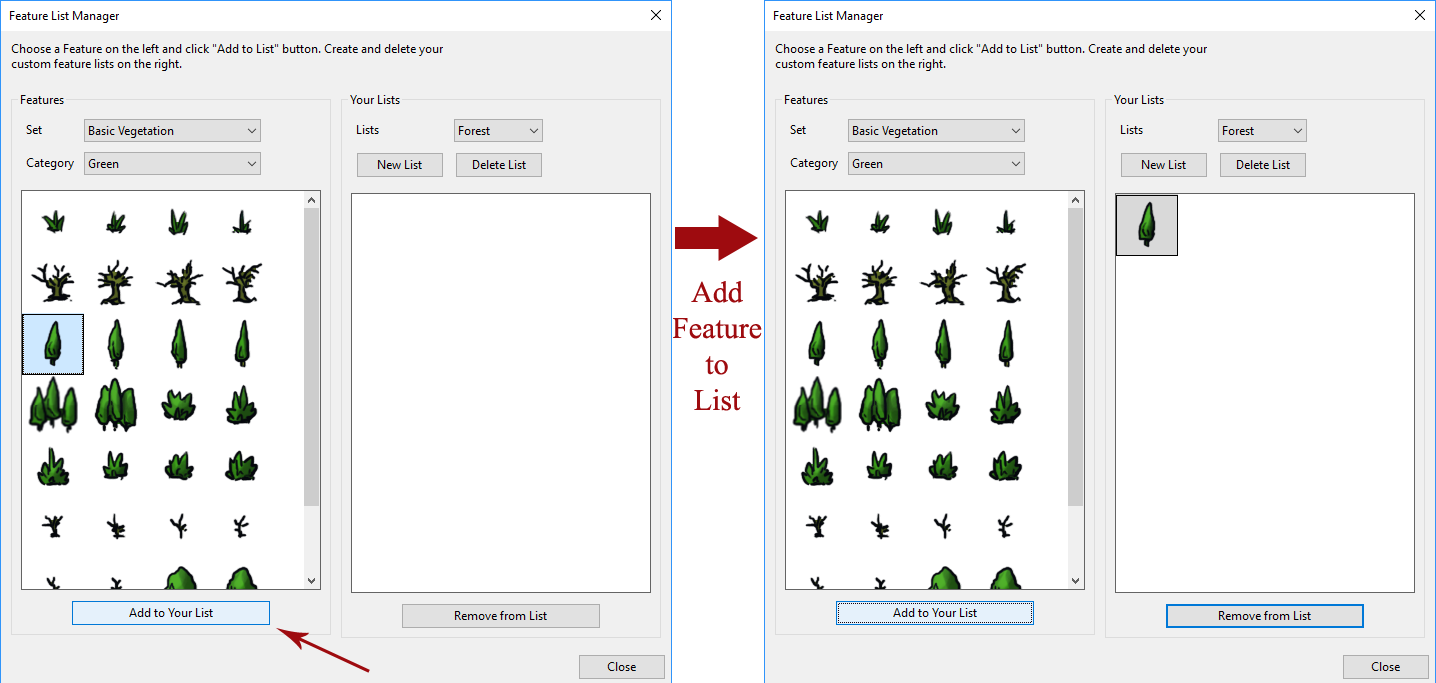Select the round bush feature
The height and width of the screenshot is (683, 1436).
(x=178, y=580)
